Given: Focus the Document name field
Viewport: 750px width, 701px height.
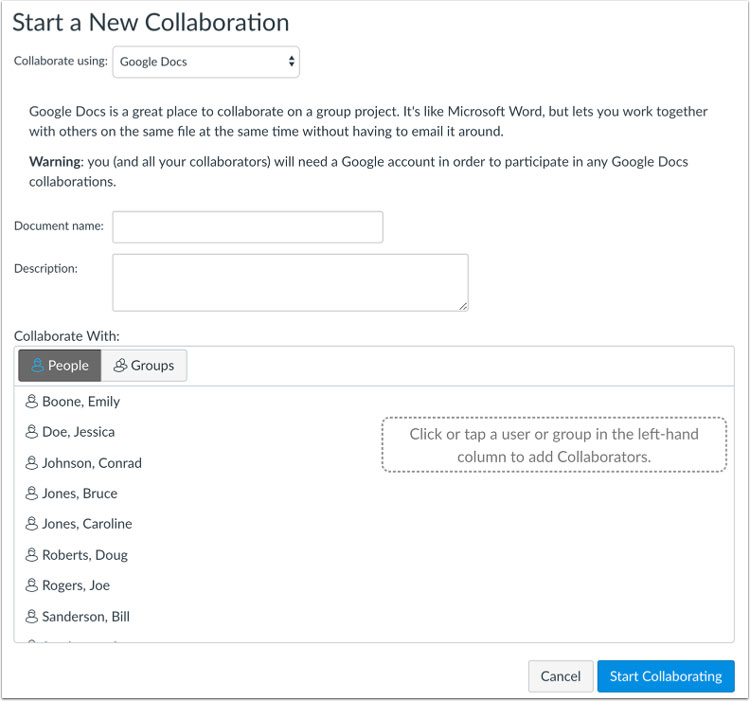Looking at the screenshot, I should pyautogui.click(x=247, y=227).
